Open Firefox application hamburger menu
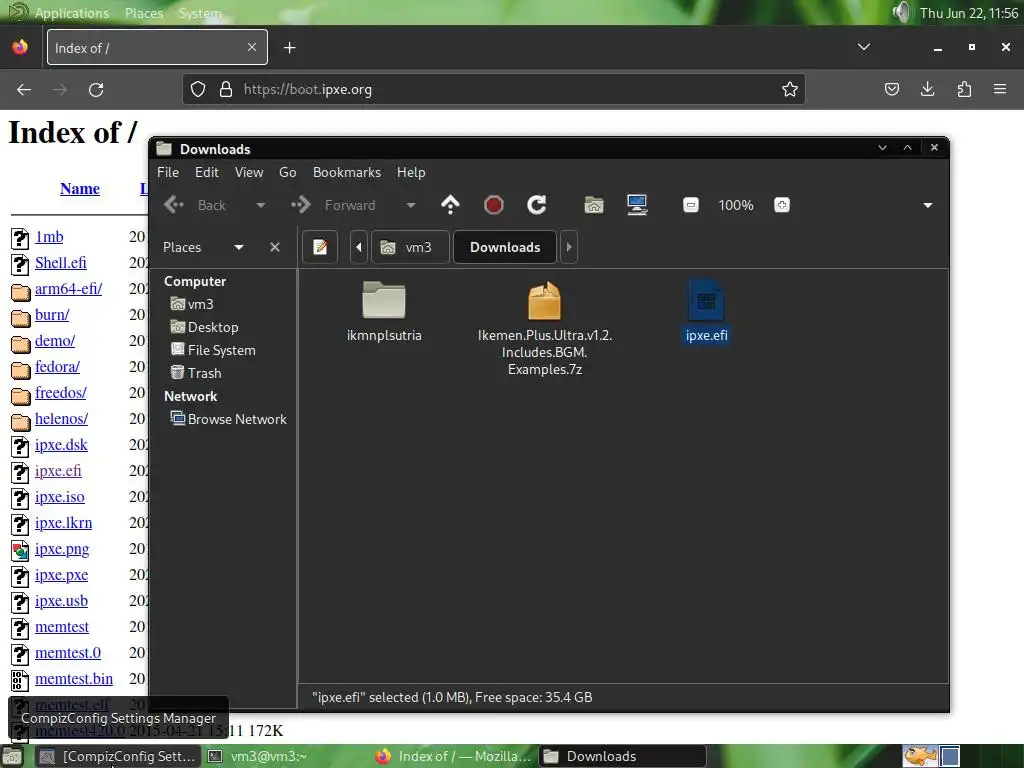Image resolution: width=1024 pixels, height=768 pixels. coord(1000,89)
